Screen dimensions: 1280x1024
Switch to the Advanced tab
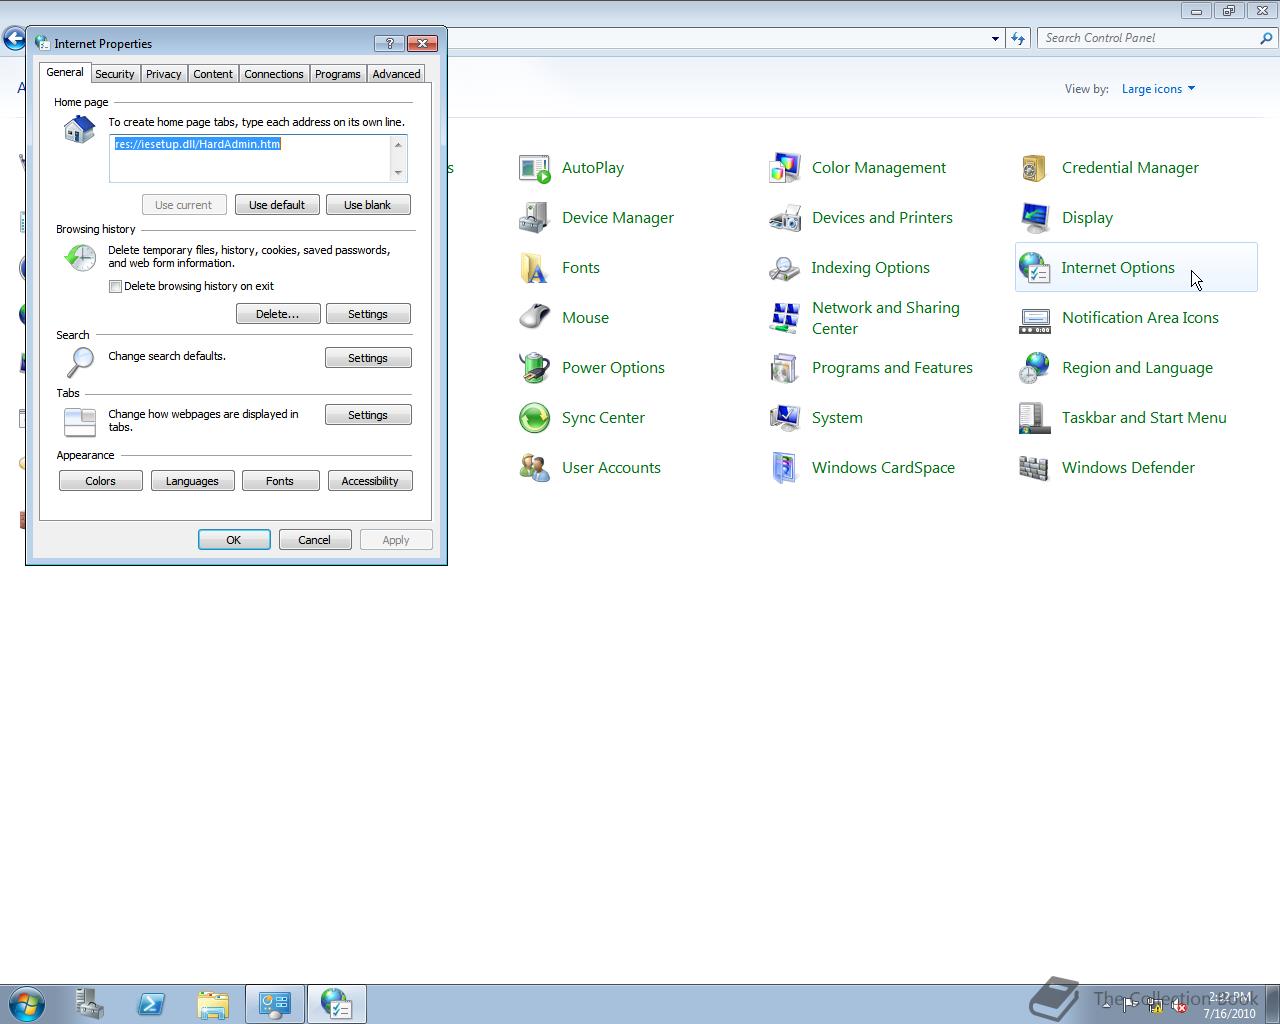(x=396, y=74)
